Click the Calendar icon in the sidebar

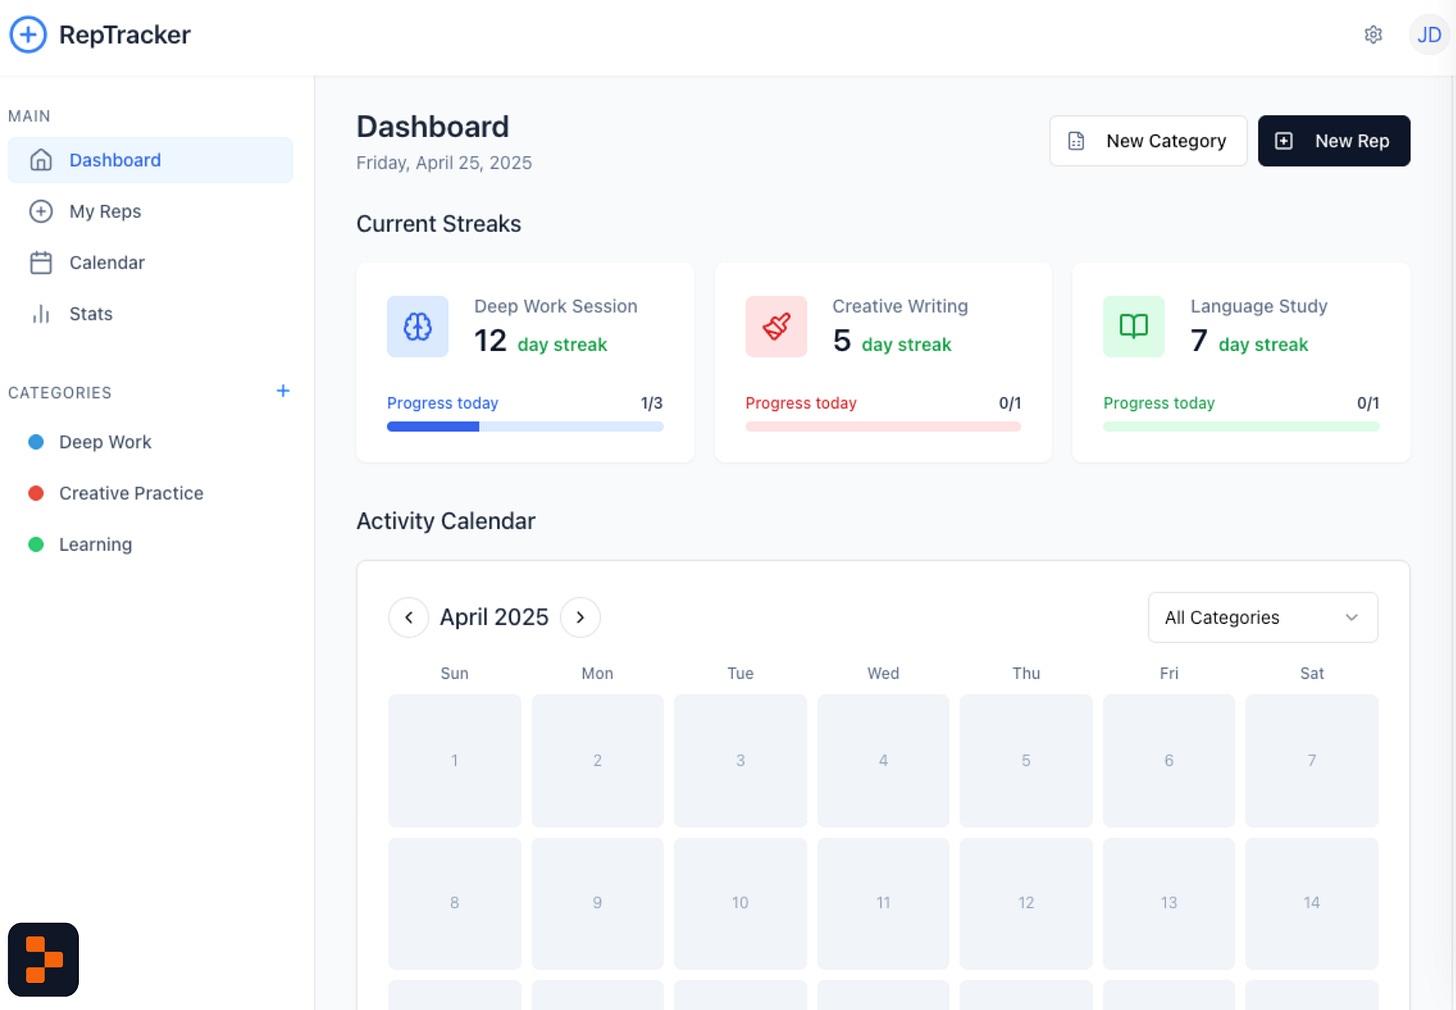tap(41, 263)
